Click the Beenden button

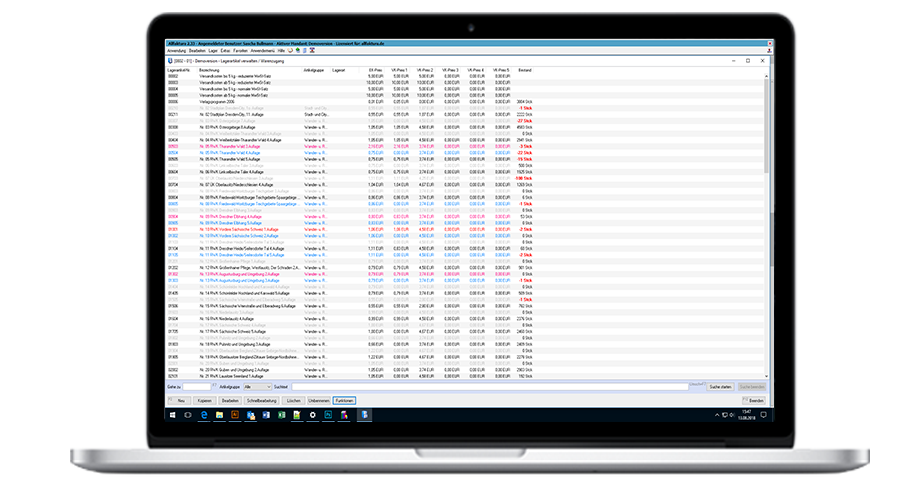tap(755, 399)
